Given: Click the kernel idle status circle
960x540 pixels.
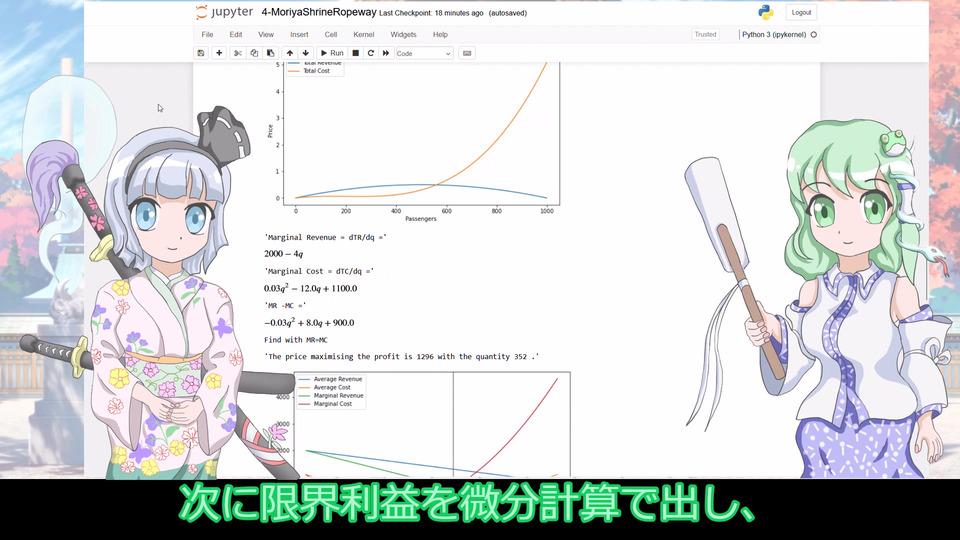Looking at the screenshot, I should click(x=814, y=35).
